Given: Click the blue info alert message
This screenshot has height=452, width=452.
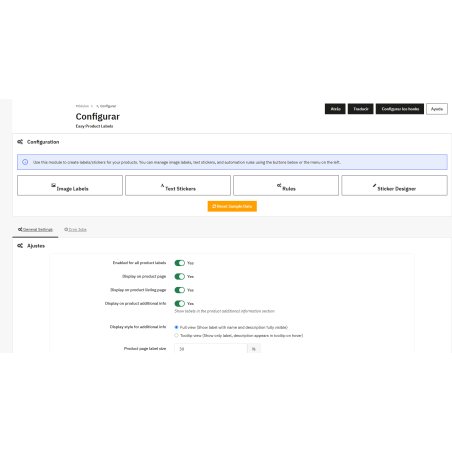Looking at the screenshot, I should (x=232, y=162).
